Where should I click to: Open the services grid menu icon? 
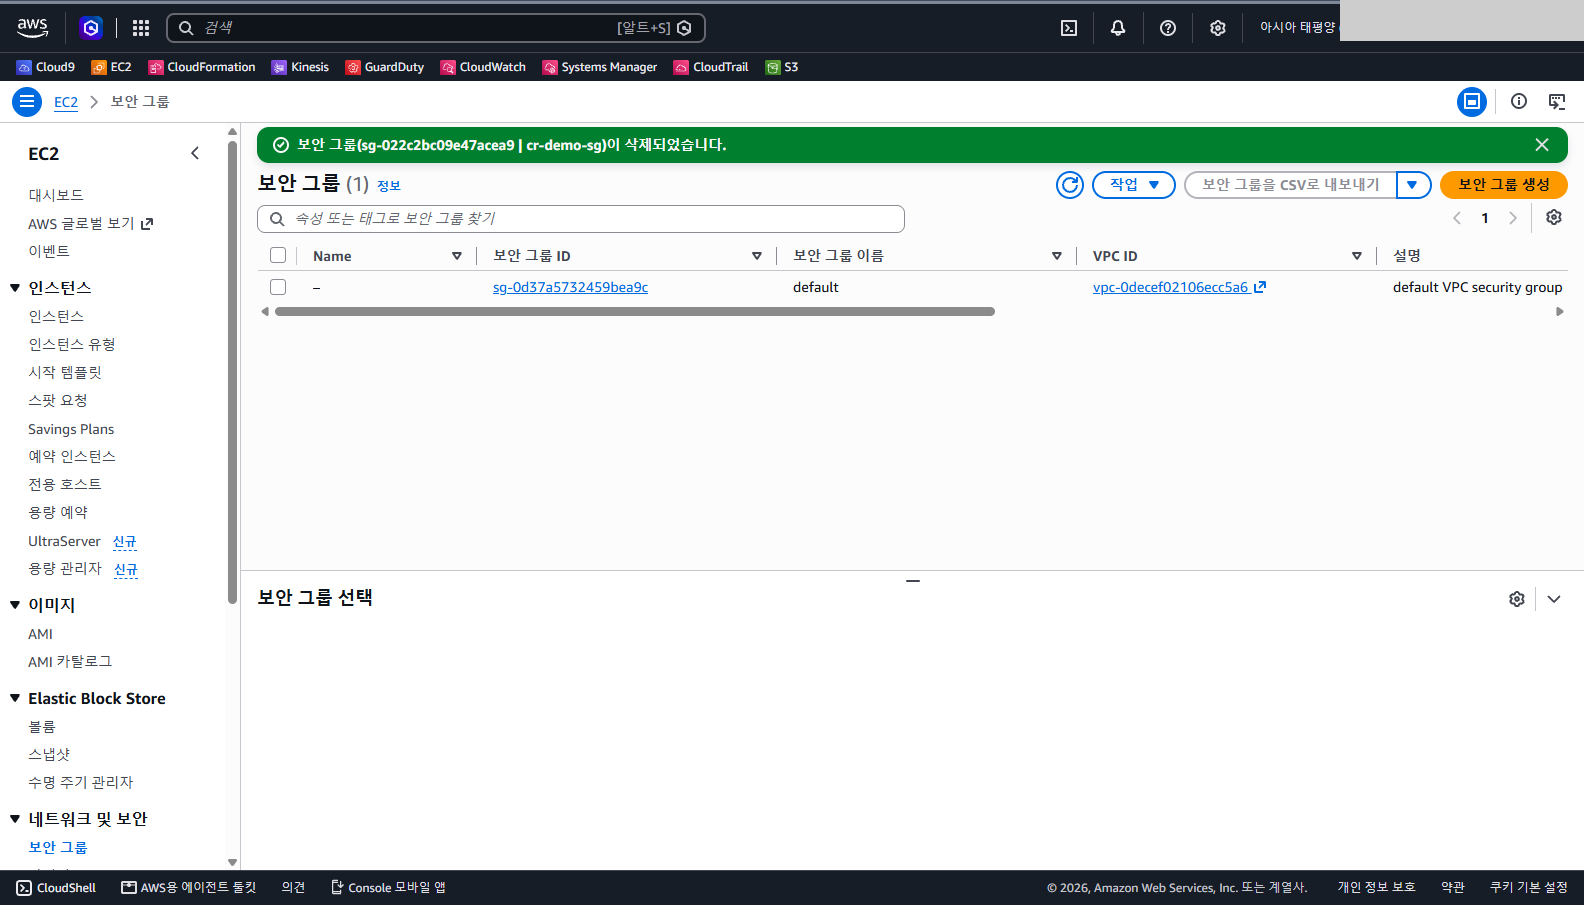141,28
